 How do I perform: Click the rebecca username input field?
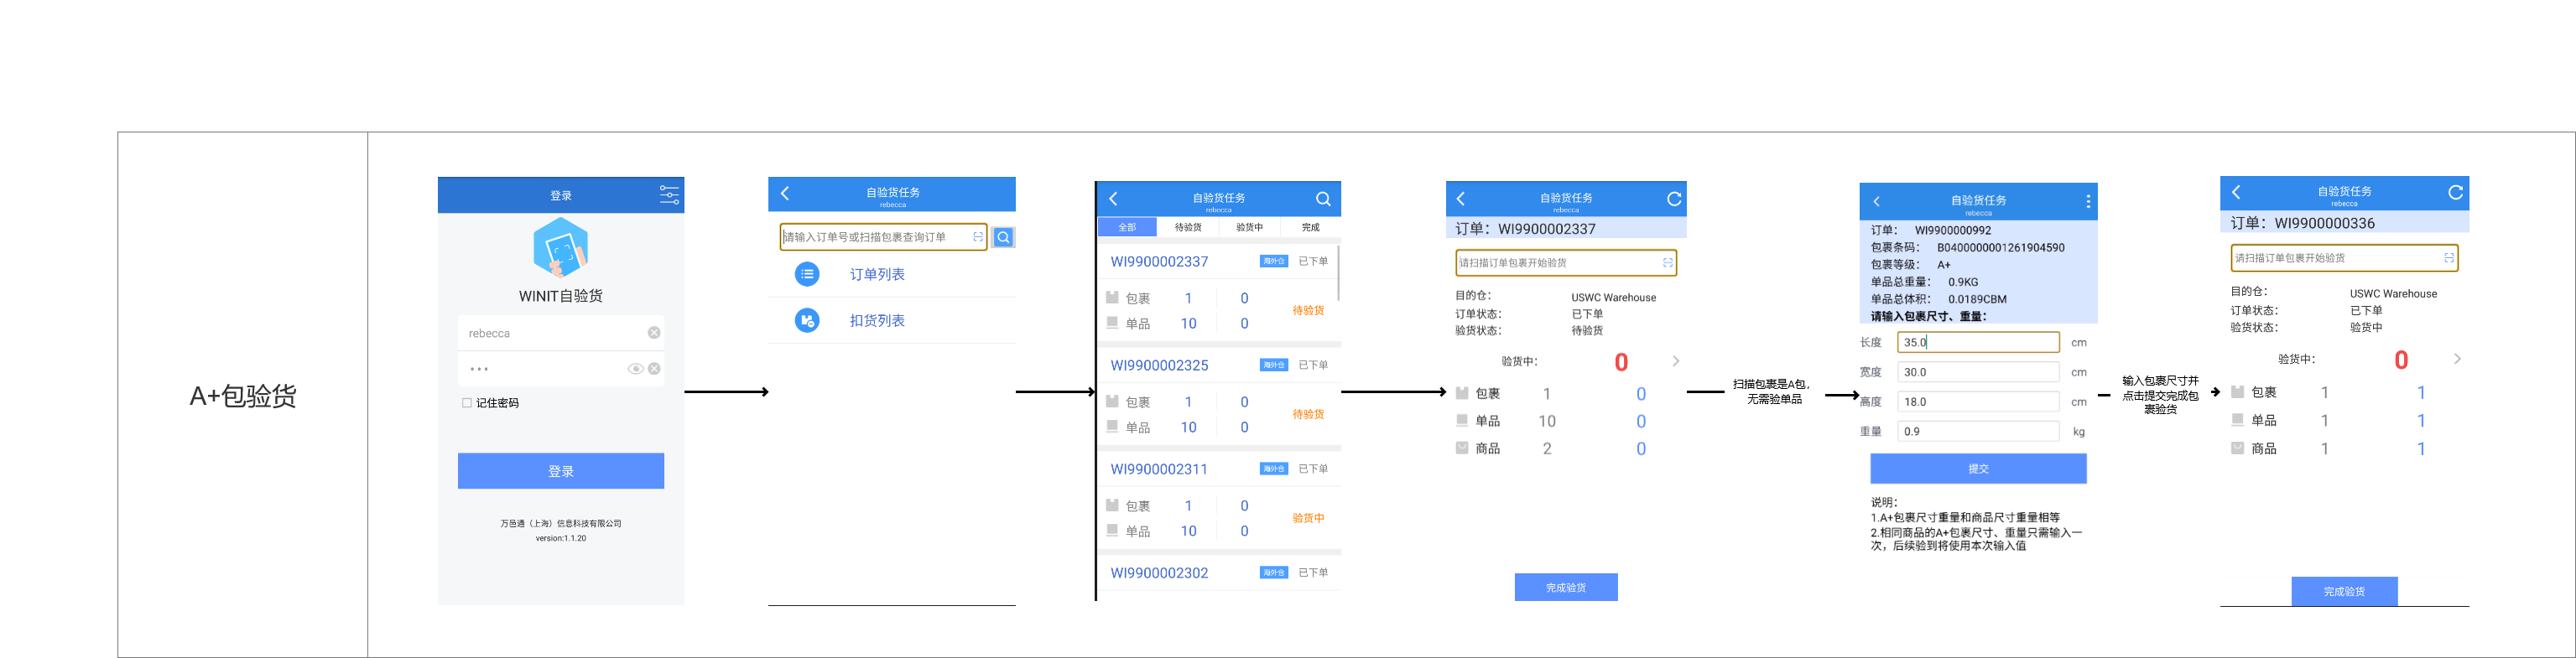click(x=561, y=333)
